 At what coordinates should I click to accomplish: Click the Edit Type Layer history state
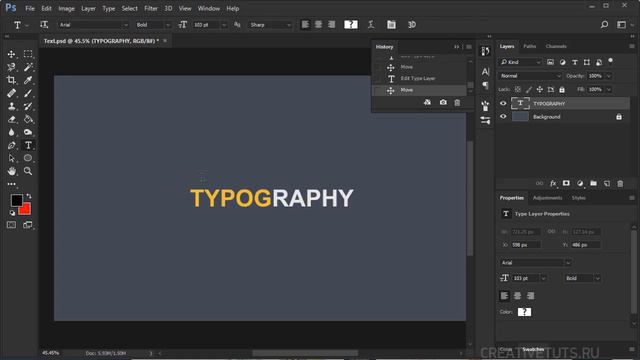pyautogui.click(x=419, y=78)
